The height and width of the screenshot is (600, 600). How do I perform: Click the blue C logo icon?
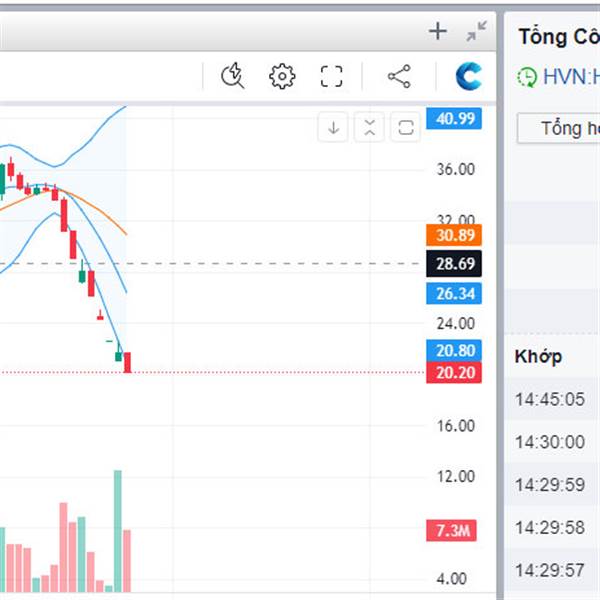pos(468,76)
